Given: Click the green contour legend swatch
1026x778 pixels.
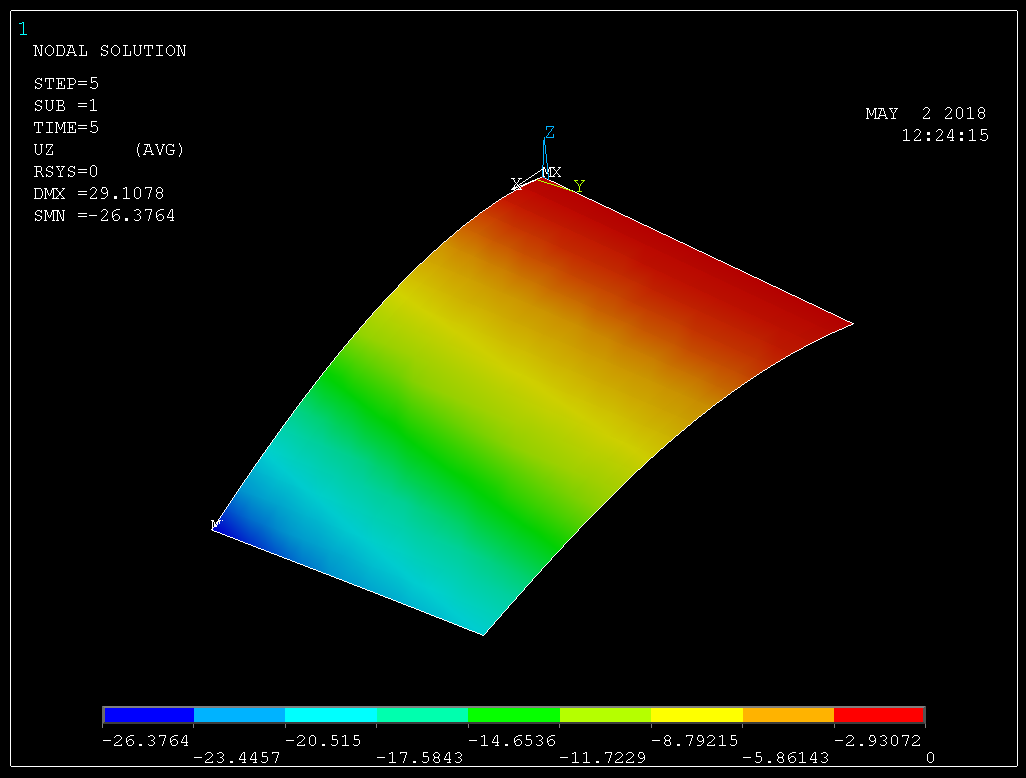Looking at the screenshot, I should (x=514, y=715).
